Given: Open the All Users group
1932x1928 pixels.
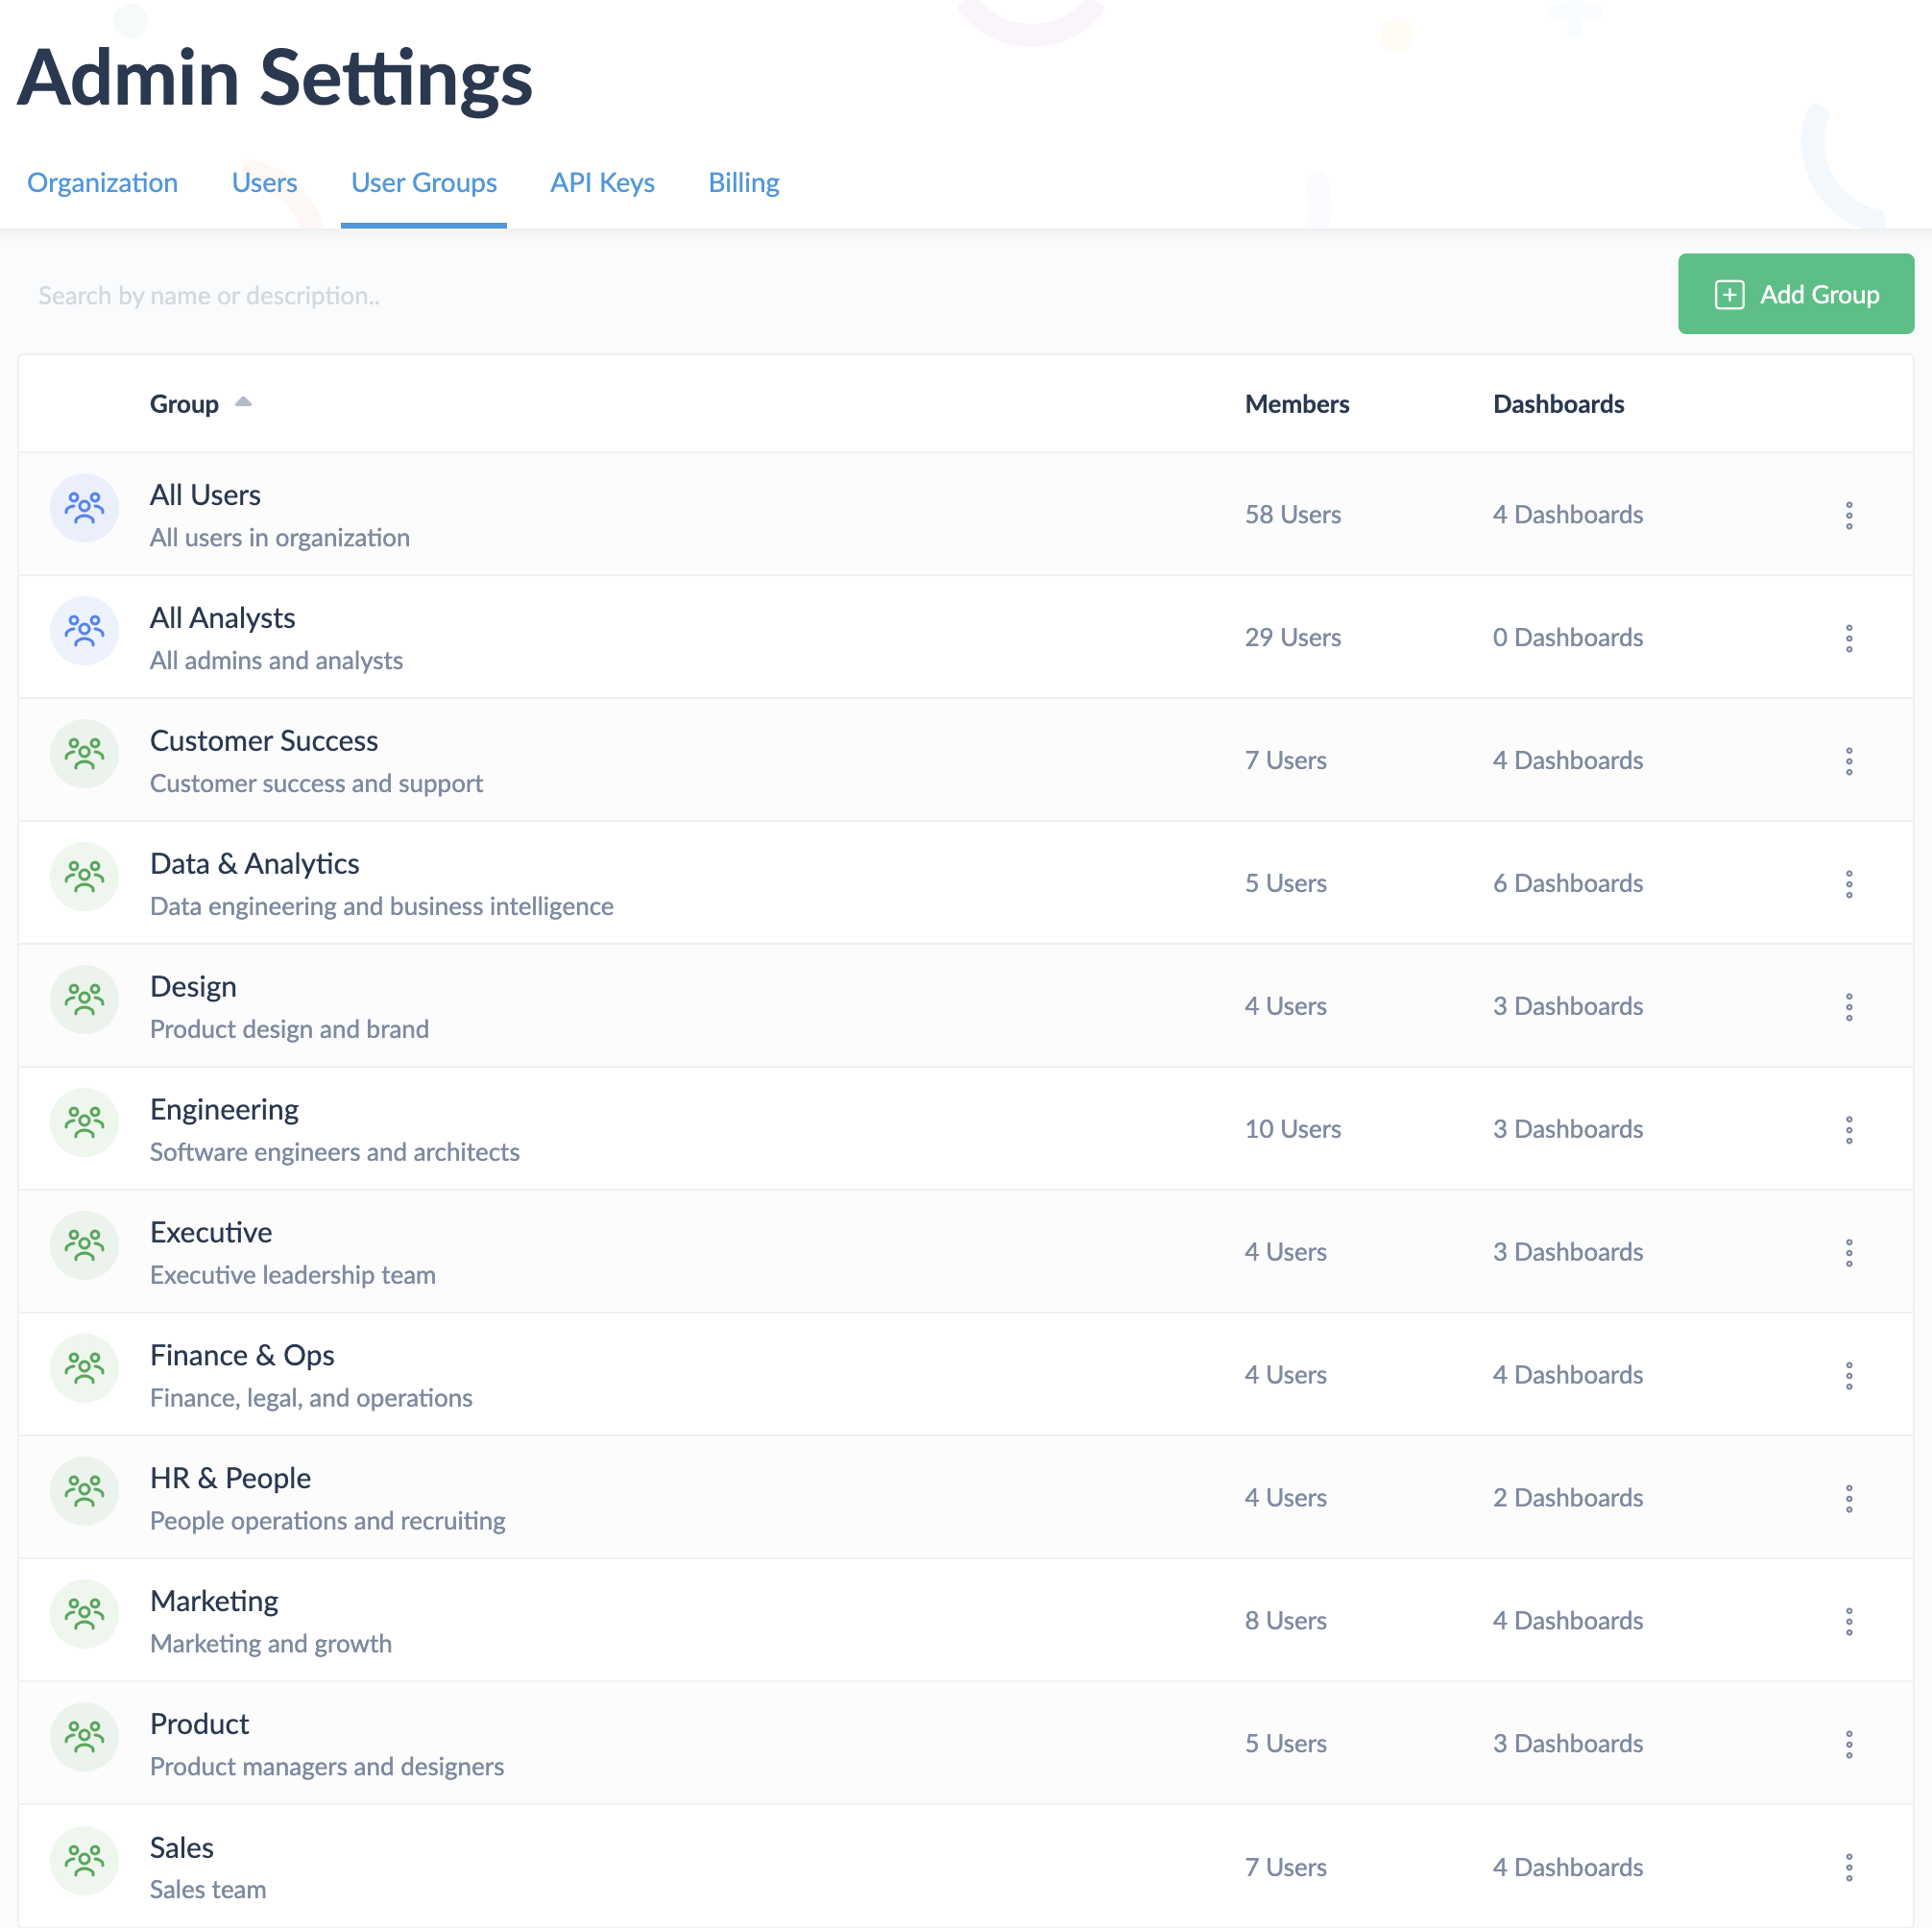Looking at the screenshot, I should coord(205,495).
